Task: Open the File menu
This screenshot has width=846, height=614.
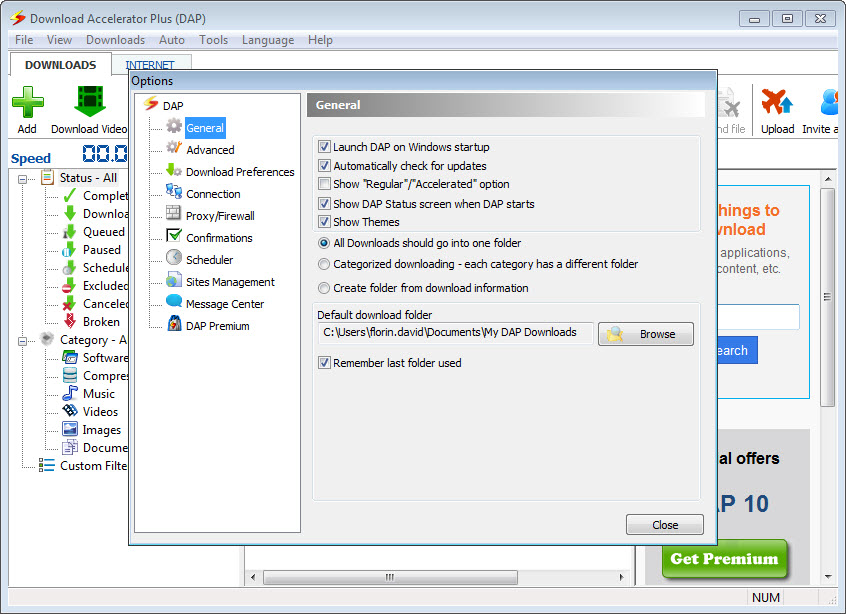Action: pyautogui.click(x=24, y=40)
